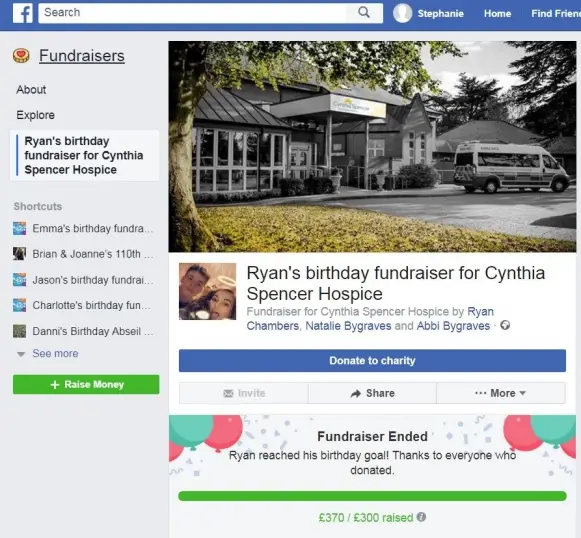The image size is (581, 538).
Task: Click the public globe privacy icon
Action: 505,325
